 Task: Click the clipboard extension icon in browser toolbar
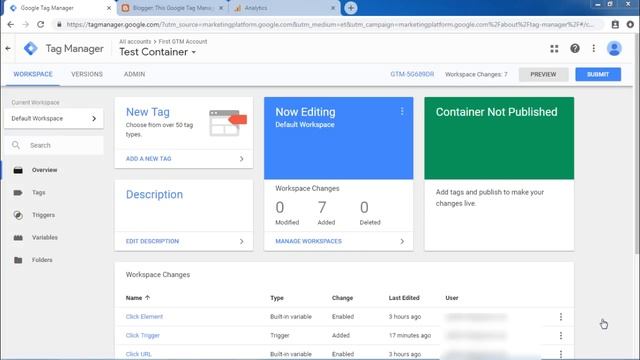pos(615,24)
